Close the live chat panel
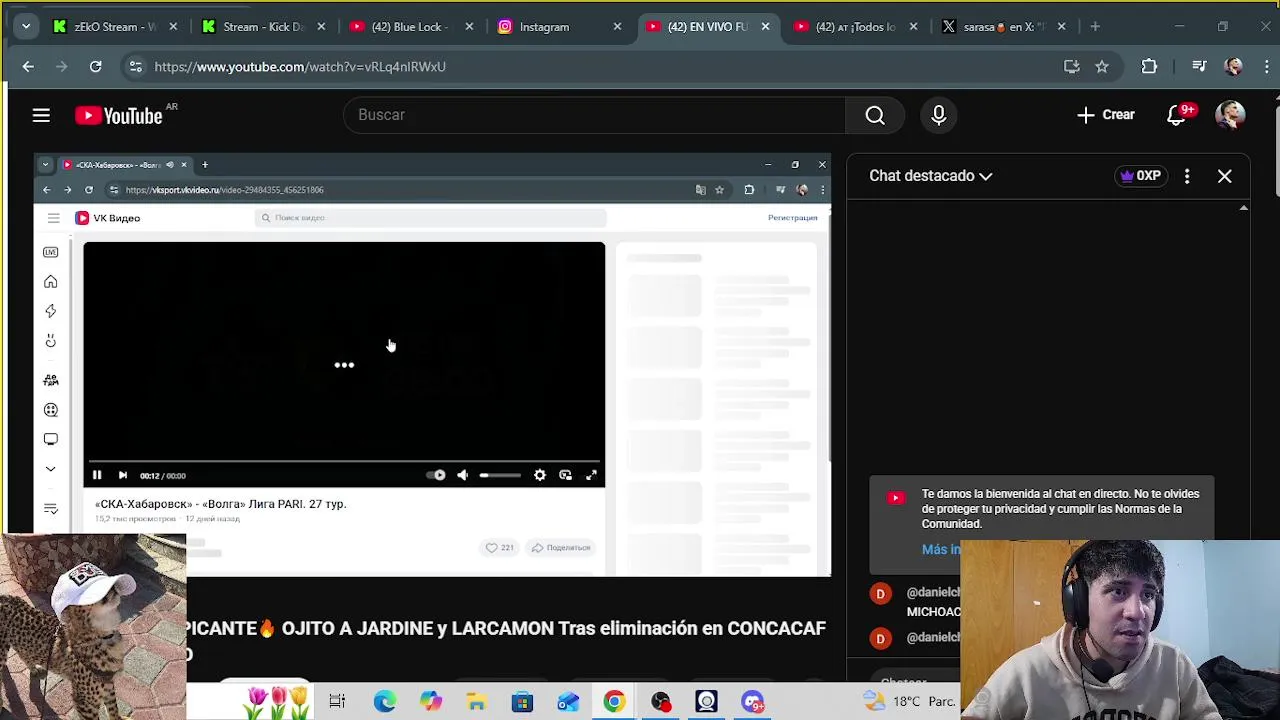The height and width of the screenshot is (720, 1280). (1224, 176)
